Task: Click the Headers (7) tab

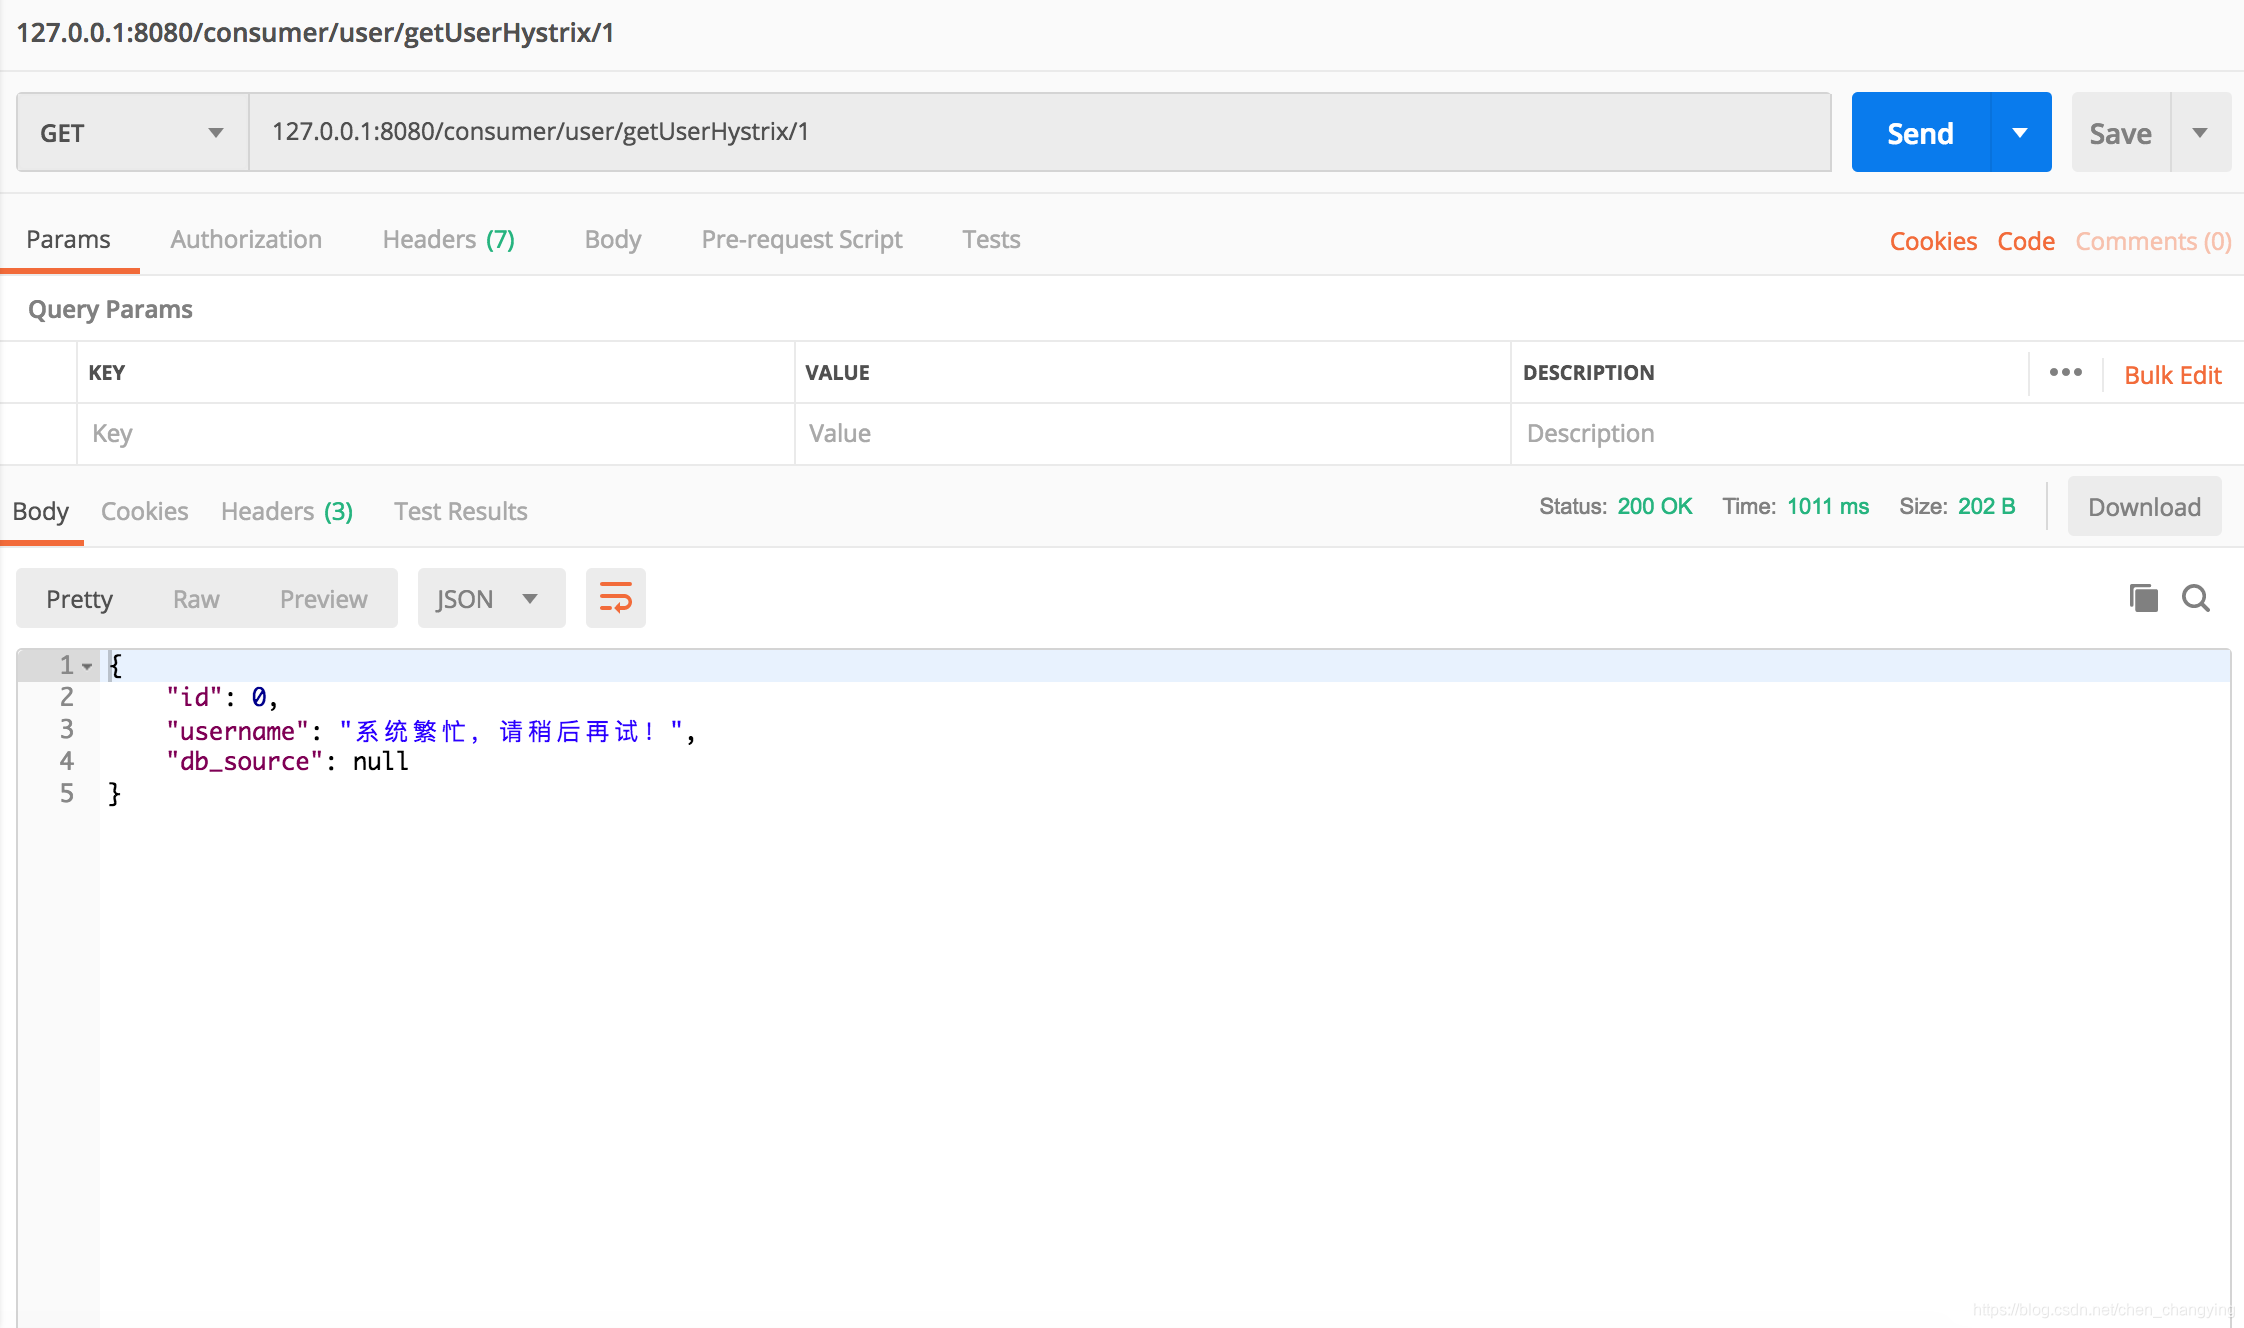Action: click(x=447, y=239)
